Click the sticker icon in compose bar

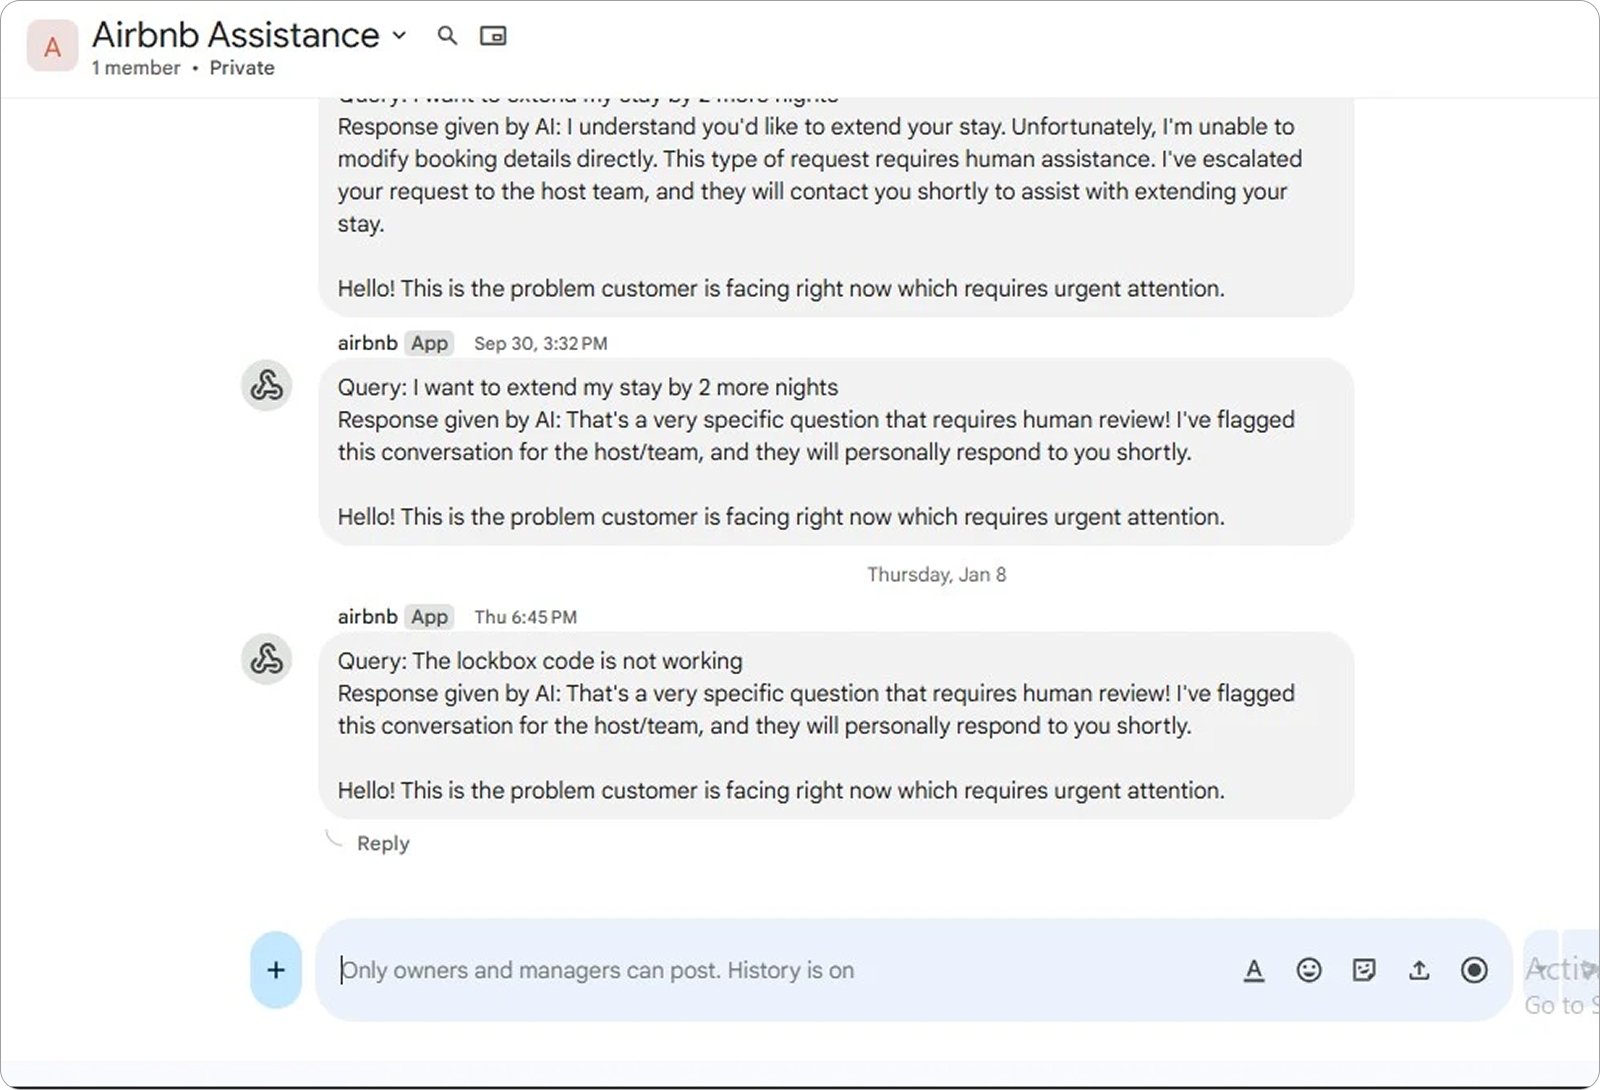pos(1363,970)
